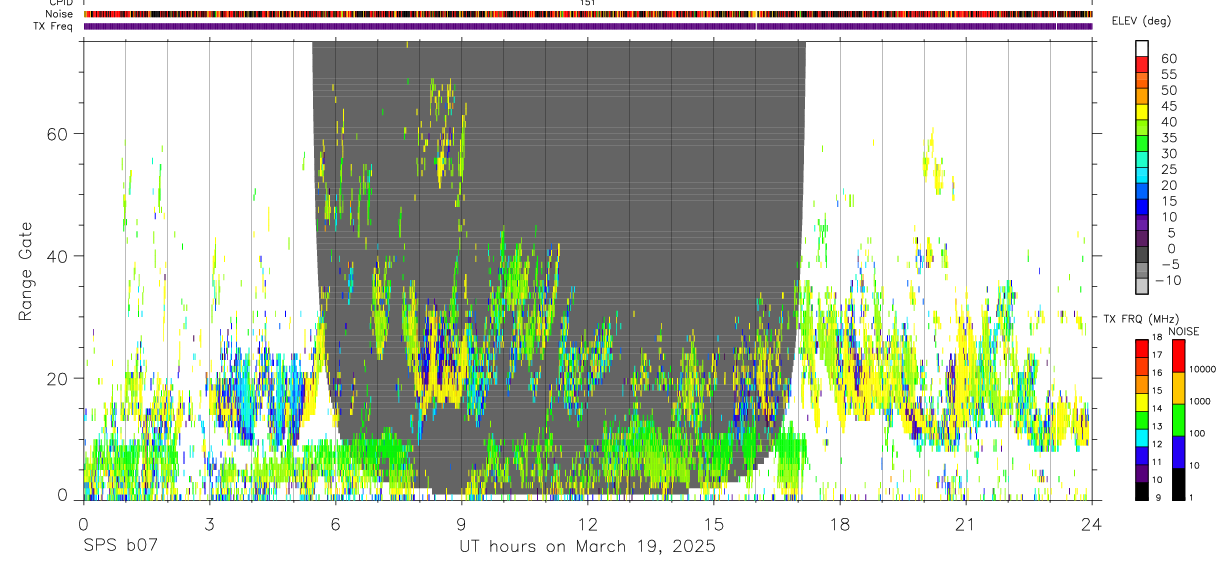This screenshot has width=1228, height=567.
Task: Click the NOISE legend title
Action: (1183, 331)
